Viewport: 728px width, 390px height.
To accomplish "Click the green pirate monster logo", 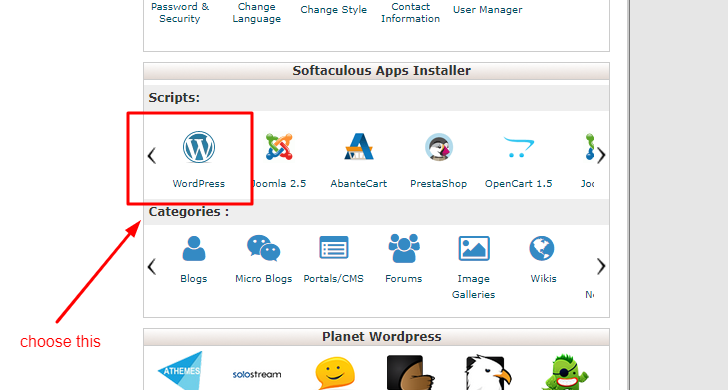I will (x=565, y=372).
